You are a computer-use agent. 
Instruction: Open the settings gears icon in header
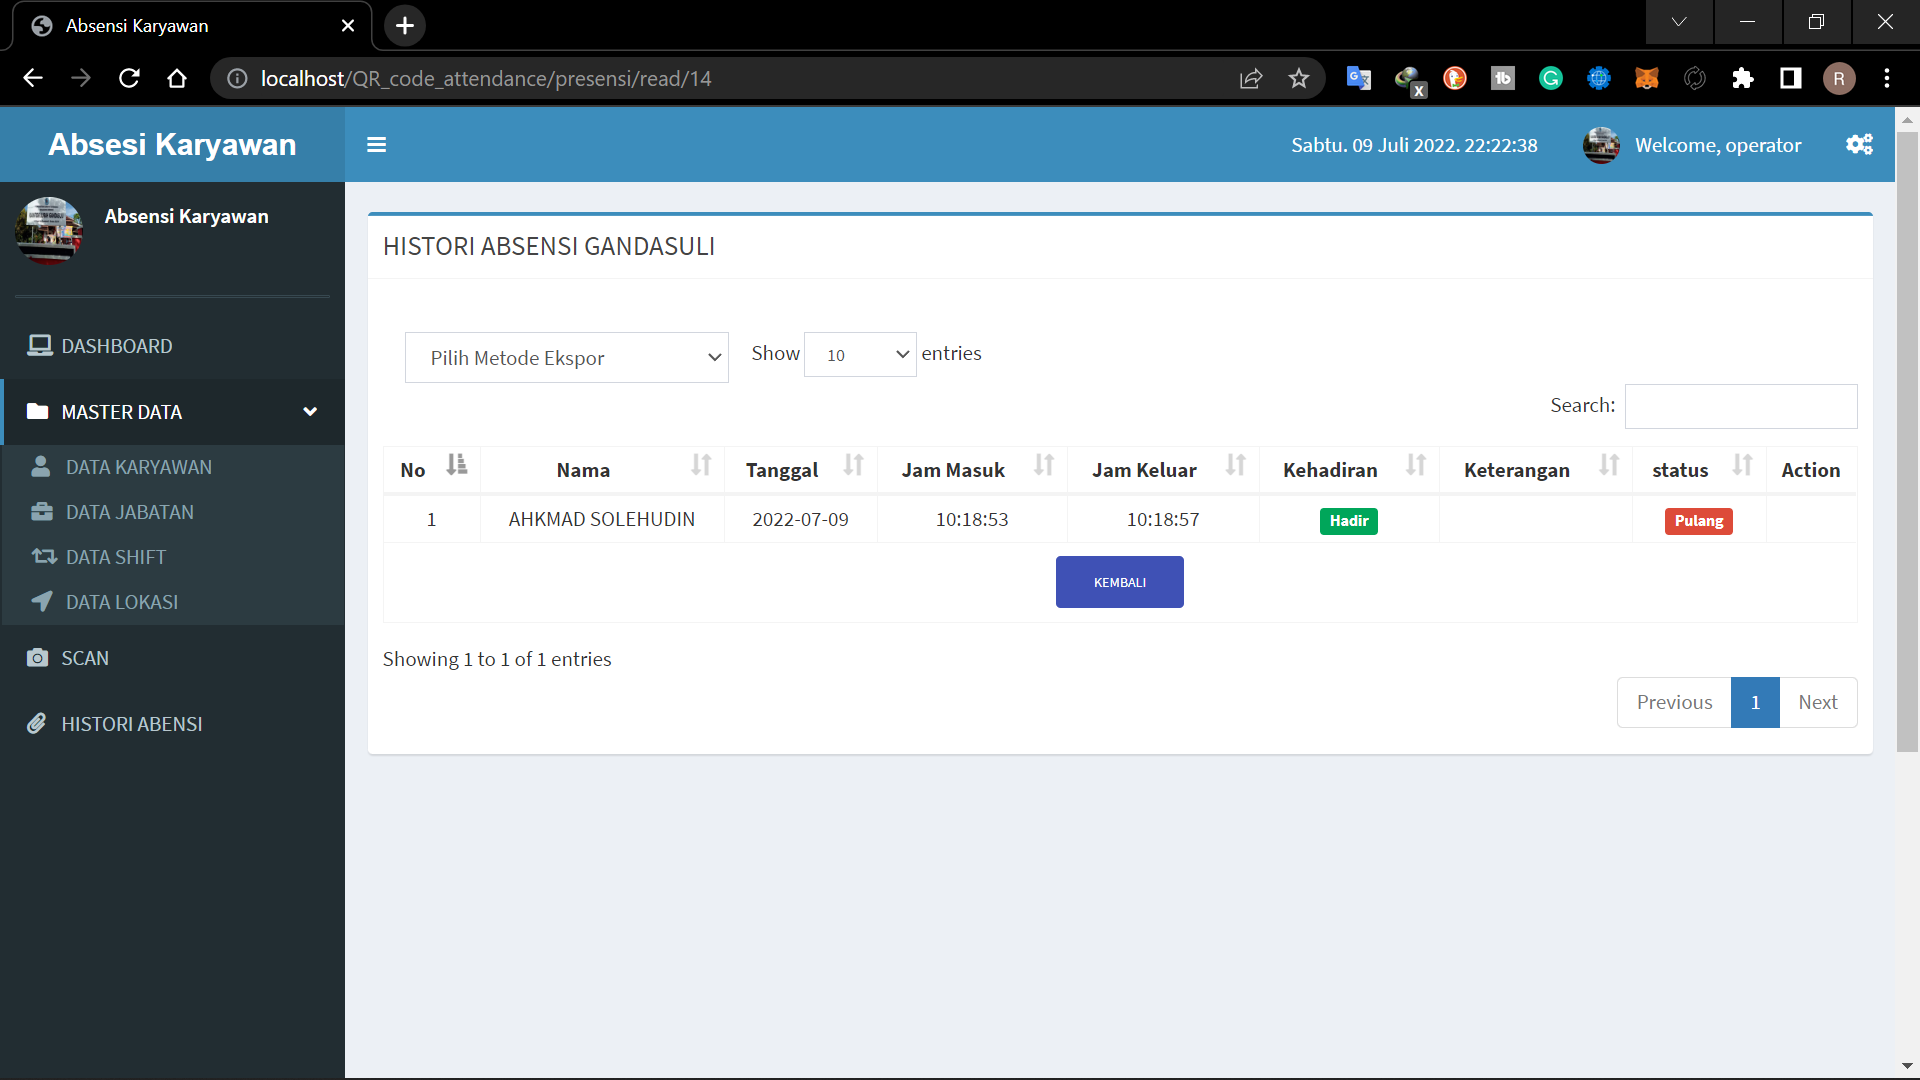[1859, 145]
